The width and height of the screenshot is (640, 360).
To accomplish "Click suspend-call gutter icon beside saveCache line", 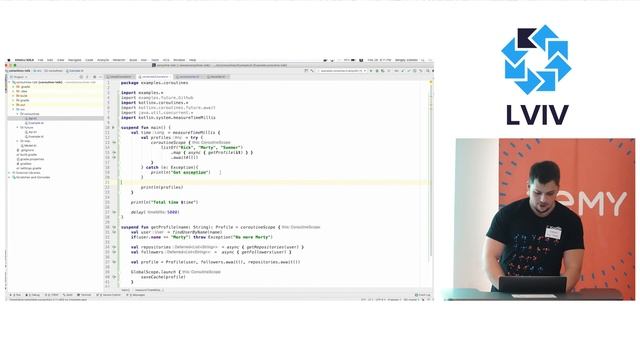I will point(114,277).
